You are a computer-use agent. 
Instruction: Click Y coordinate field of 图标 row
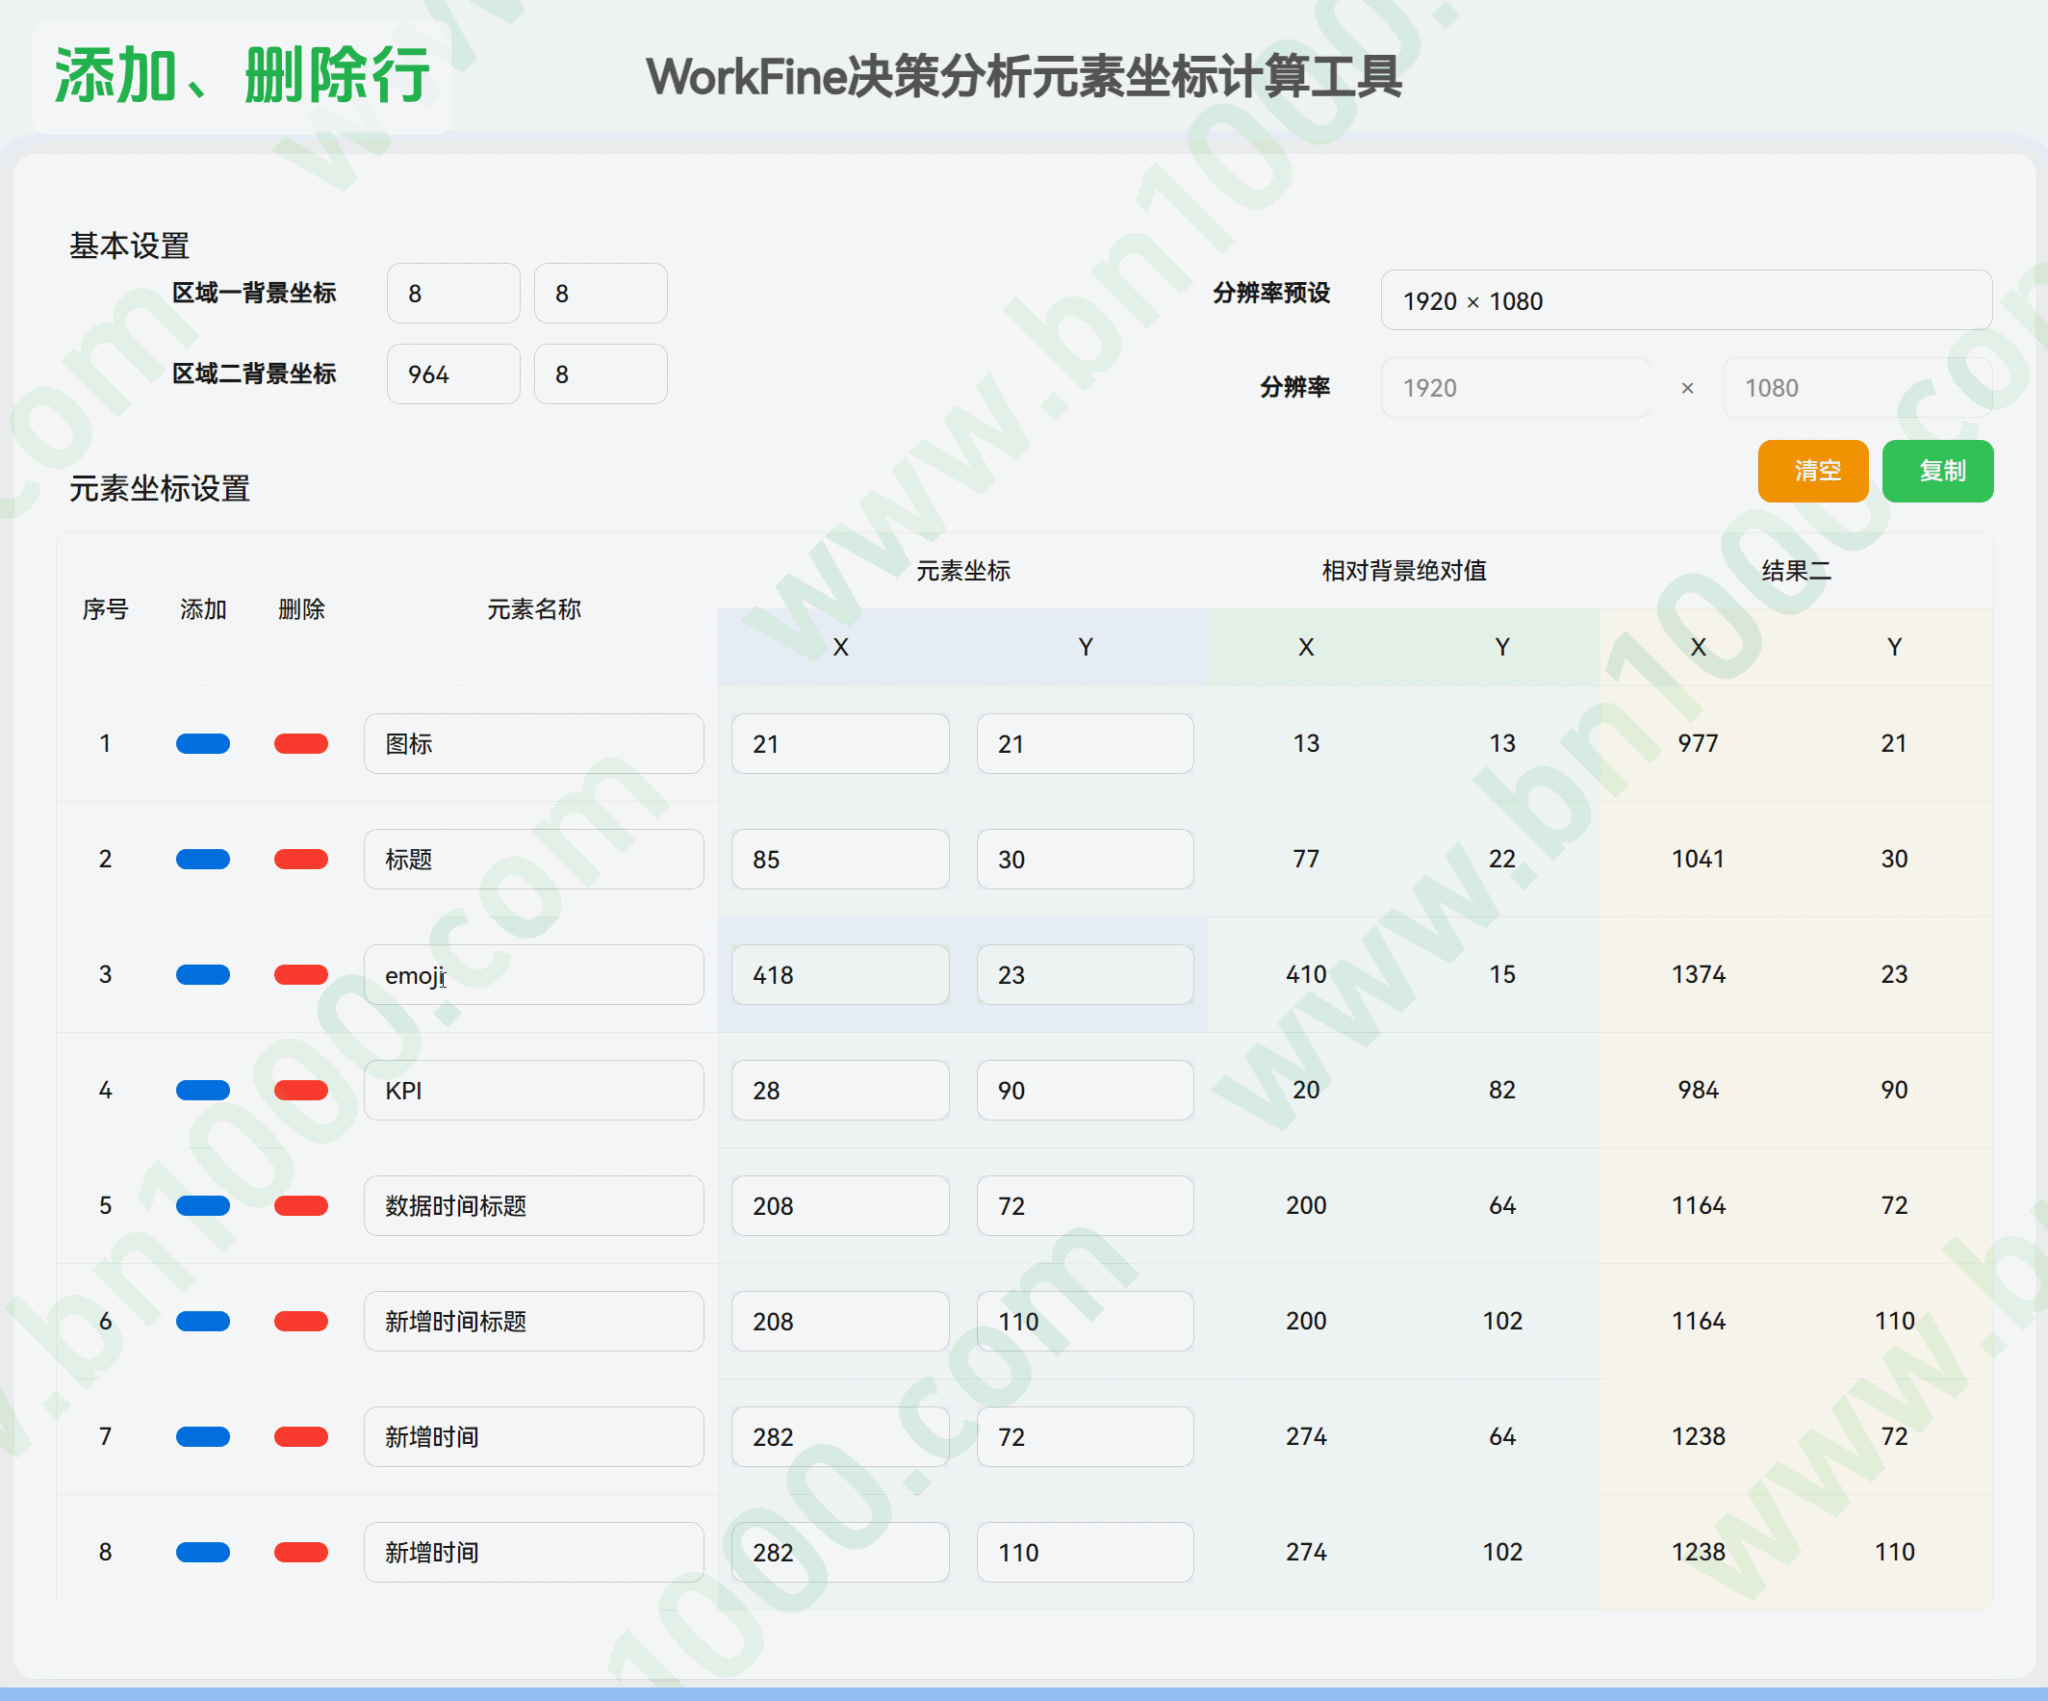[x=1085, y=743]
